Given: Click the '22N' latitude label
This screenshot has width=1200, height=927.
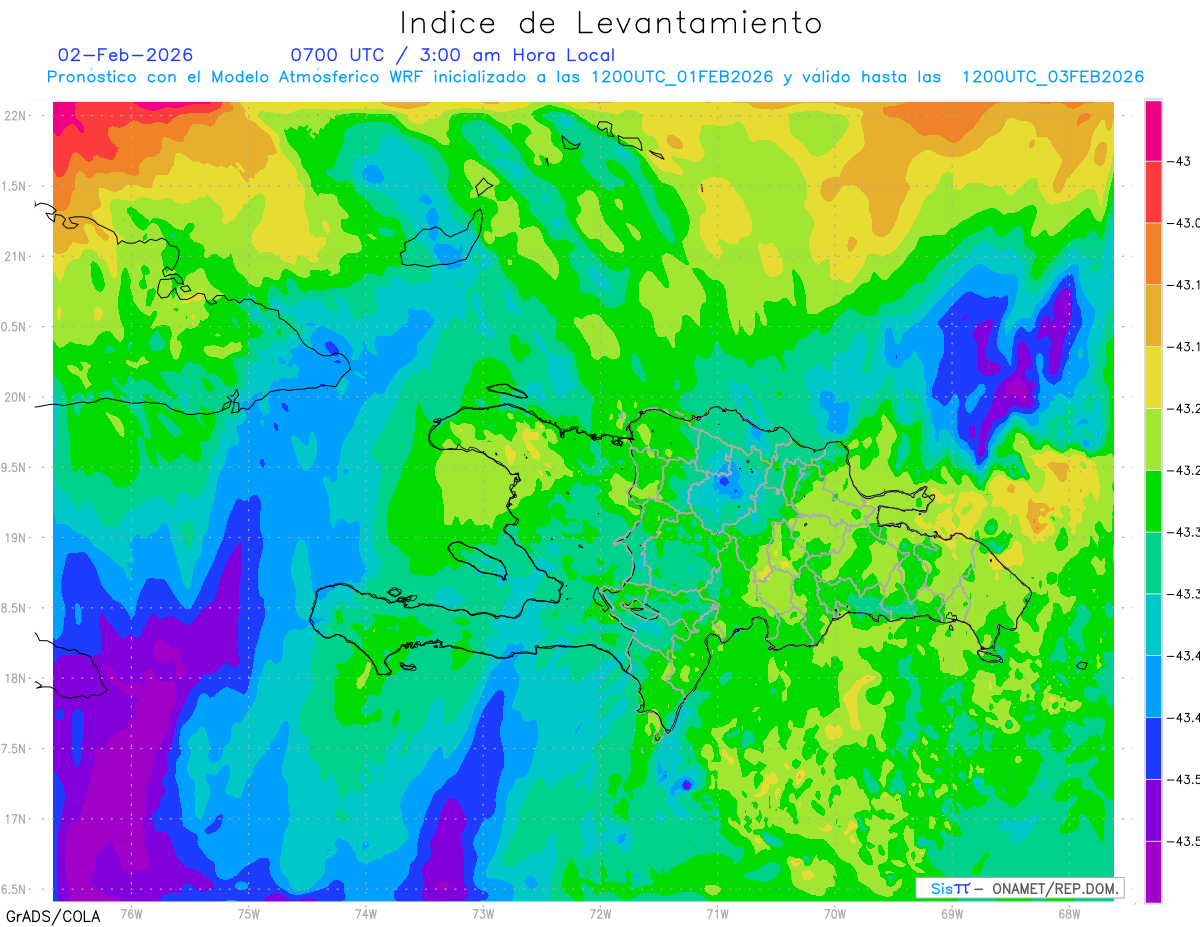Looking at the screenshot, I should tap(16, 116).
